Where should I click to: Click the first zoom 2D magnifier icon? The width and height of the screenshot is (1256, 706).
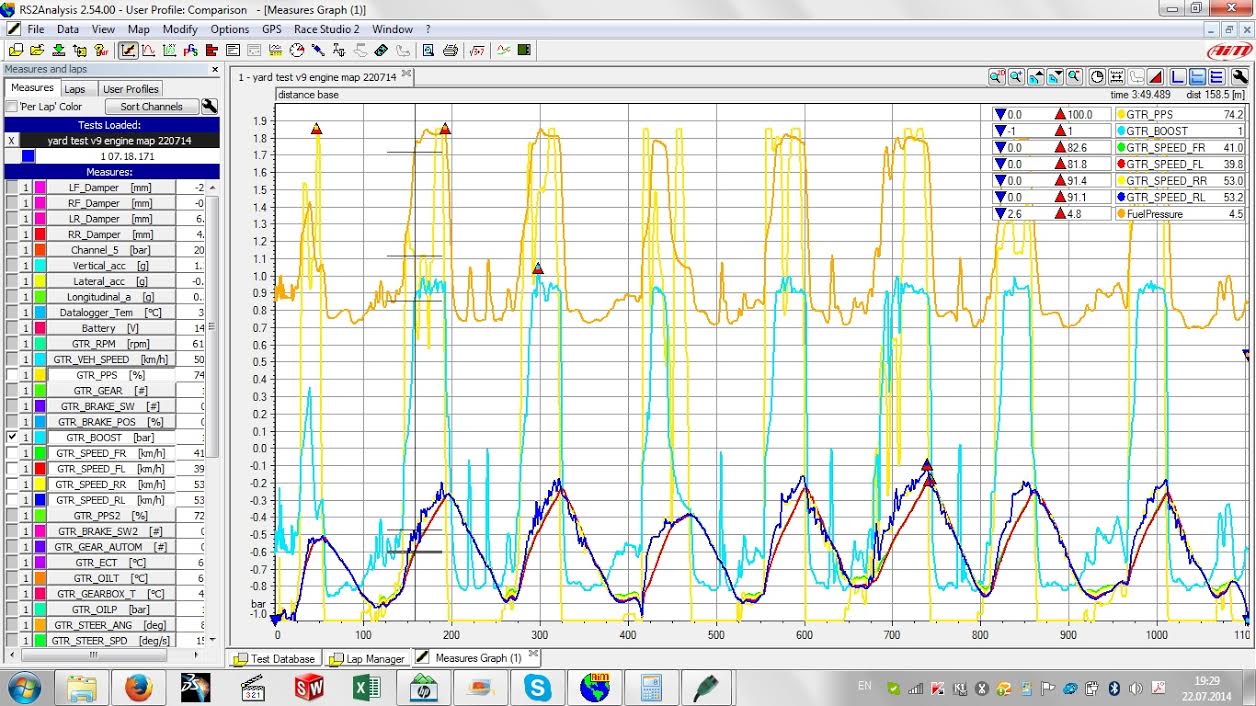(x=997, y=76)
